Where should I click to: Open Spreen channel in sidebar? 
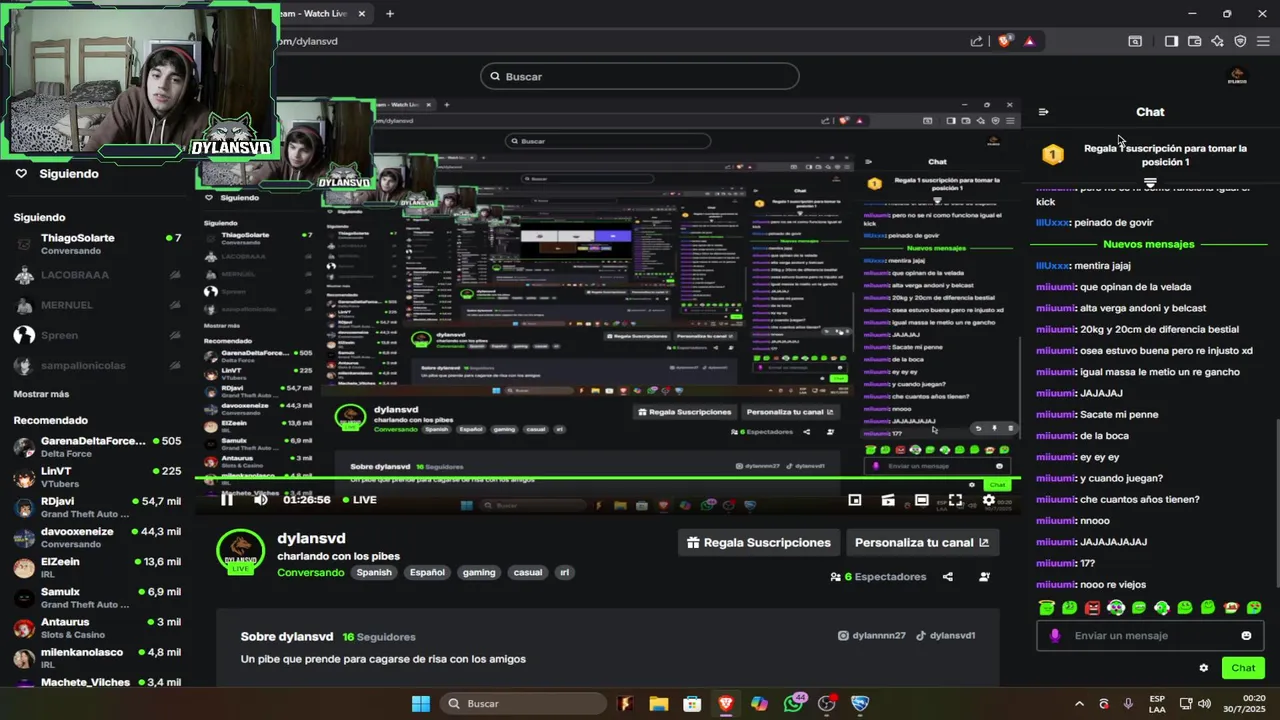(97, 336)
